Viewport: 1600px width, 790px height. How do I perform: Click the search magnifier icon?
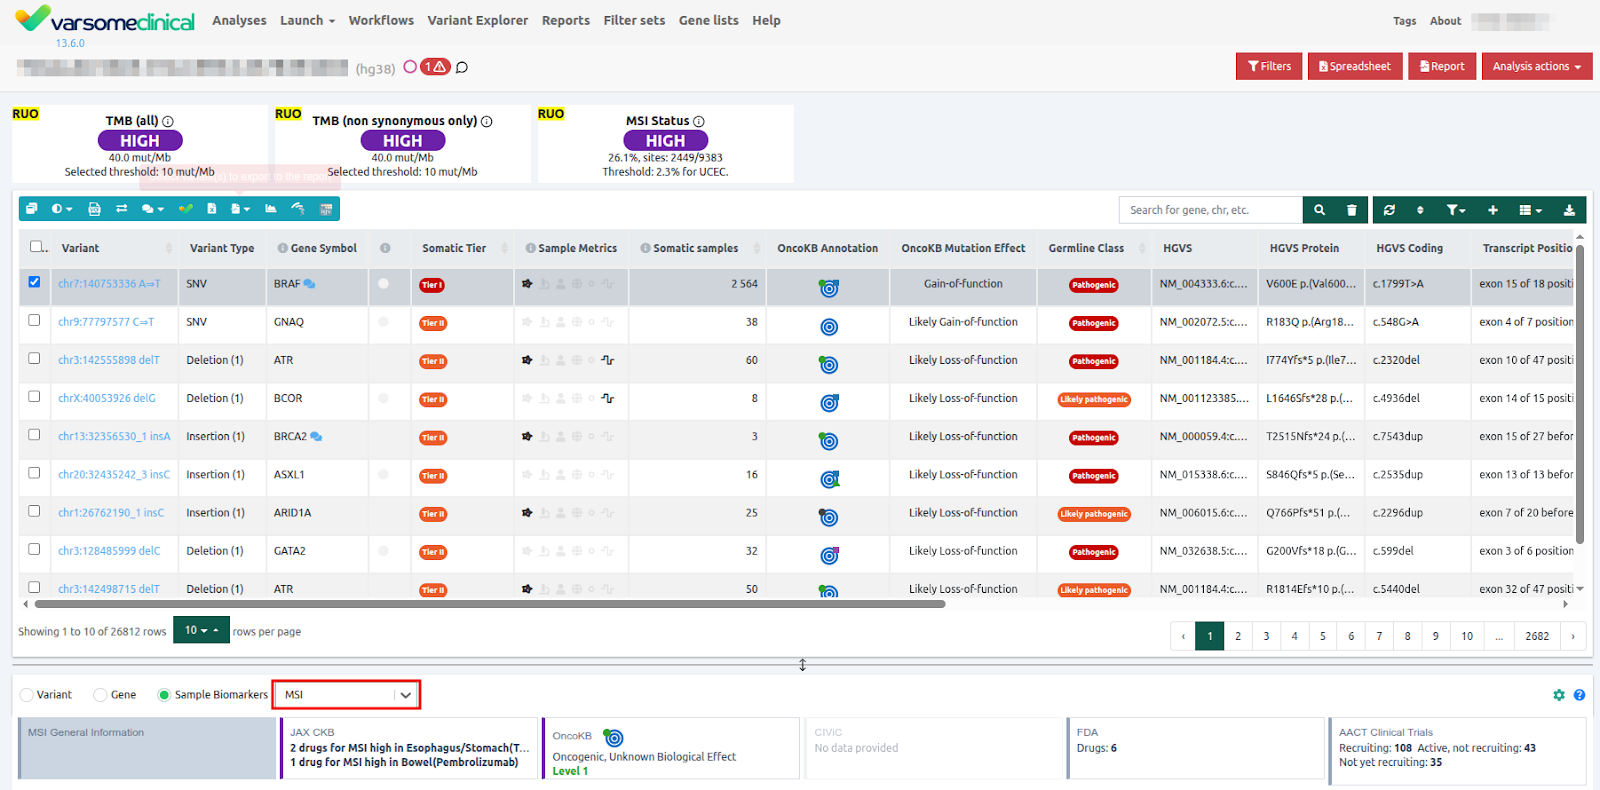[1319, 210]
